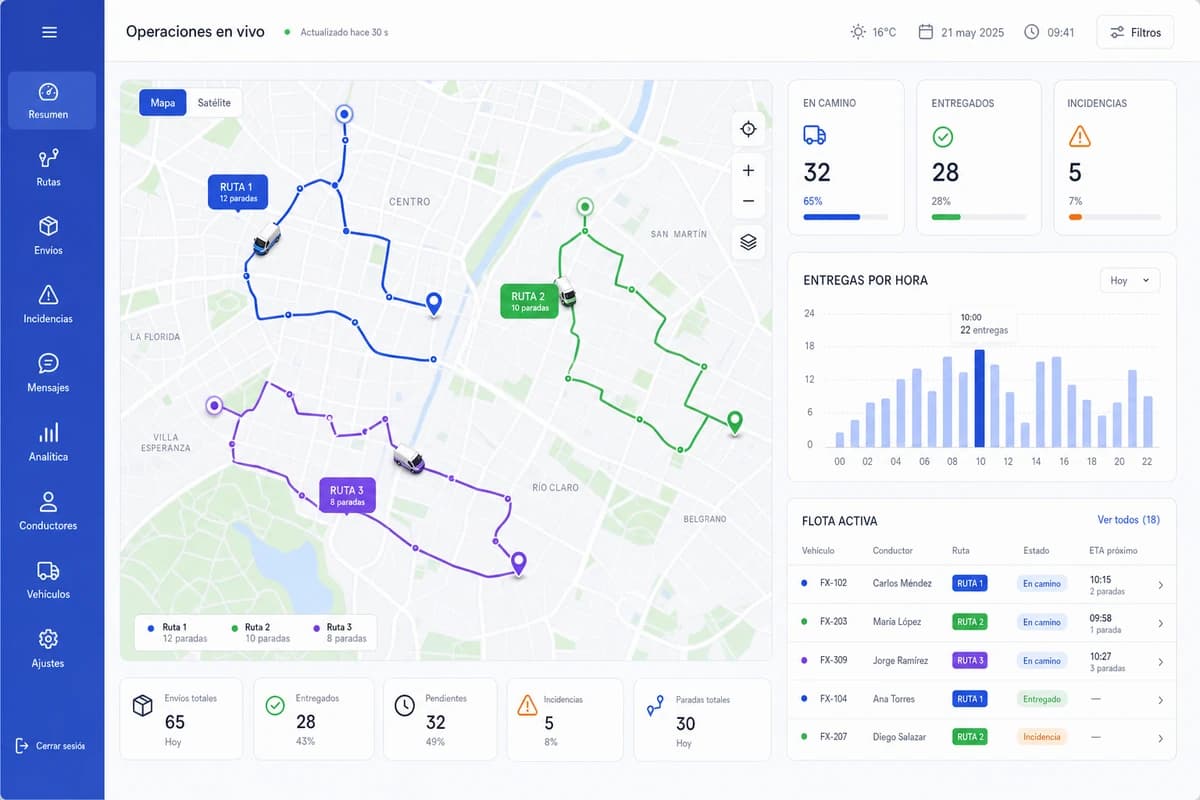Click Cerrar sesión to log out

51,746
